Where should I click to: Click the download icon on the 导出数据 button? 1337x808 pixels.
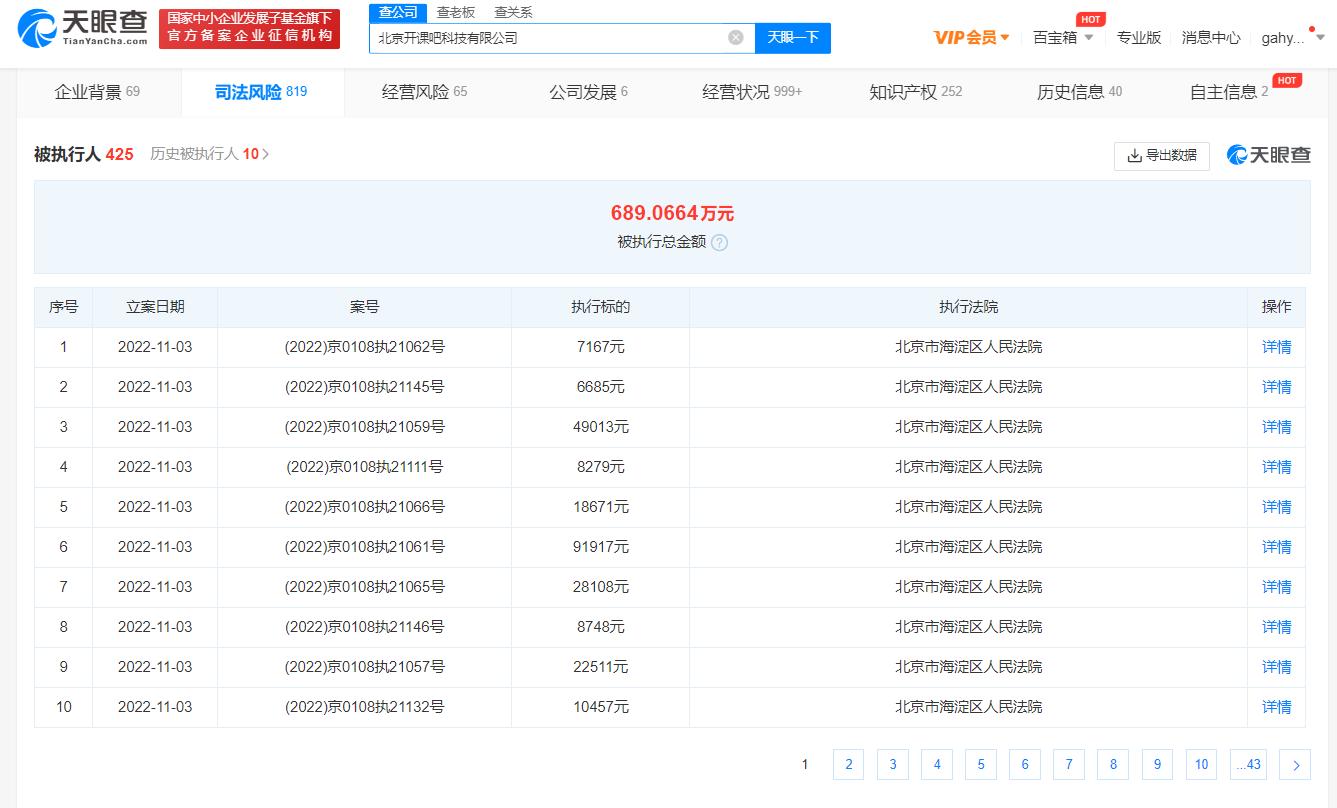pyautogui.click(x=1135, y=156)
